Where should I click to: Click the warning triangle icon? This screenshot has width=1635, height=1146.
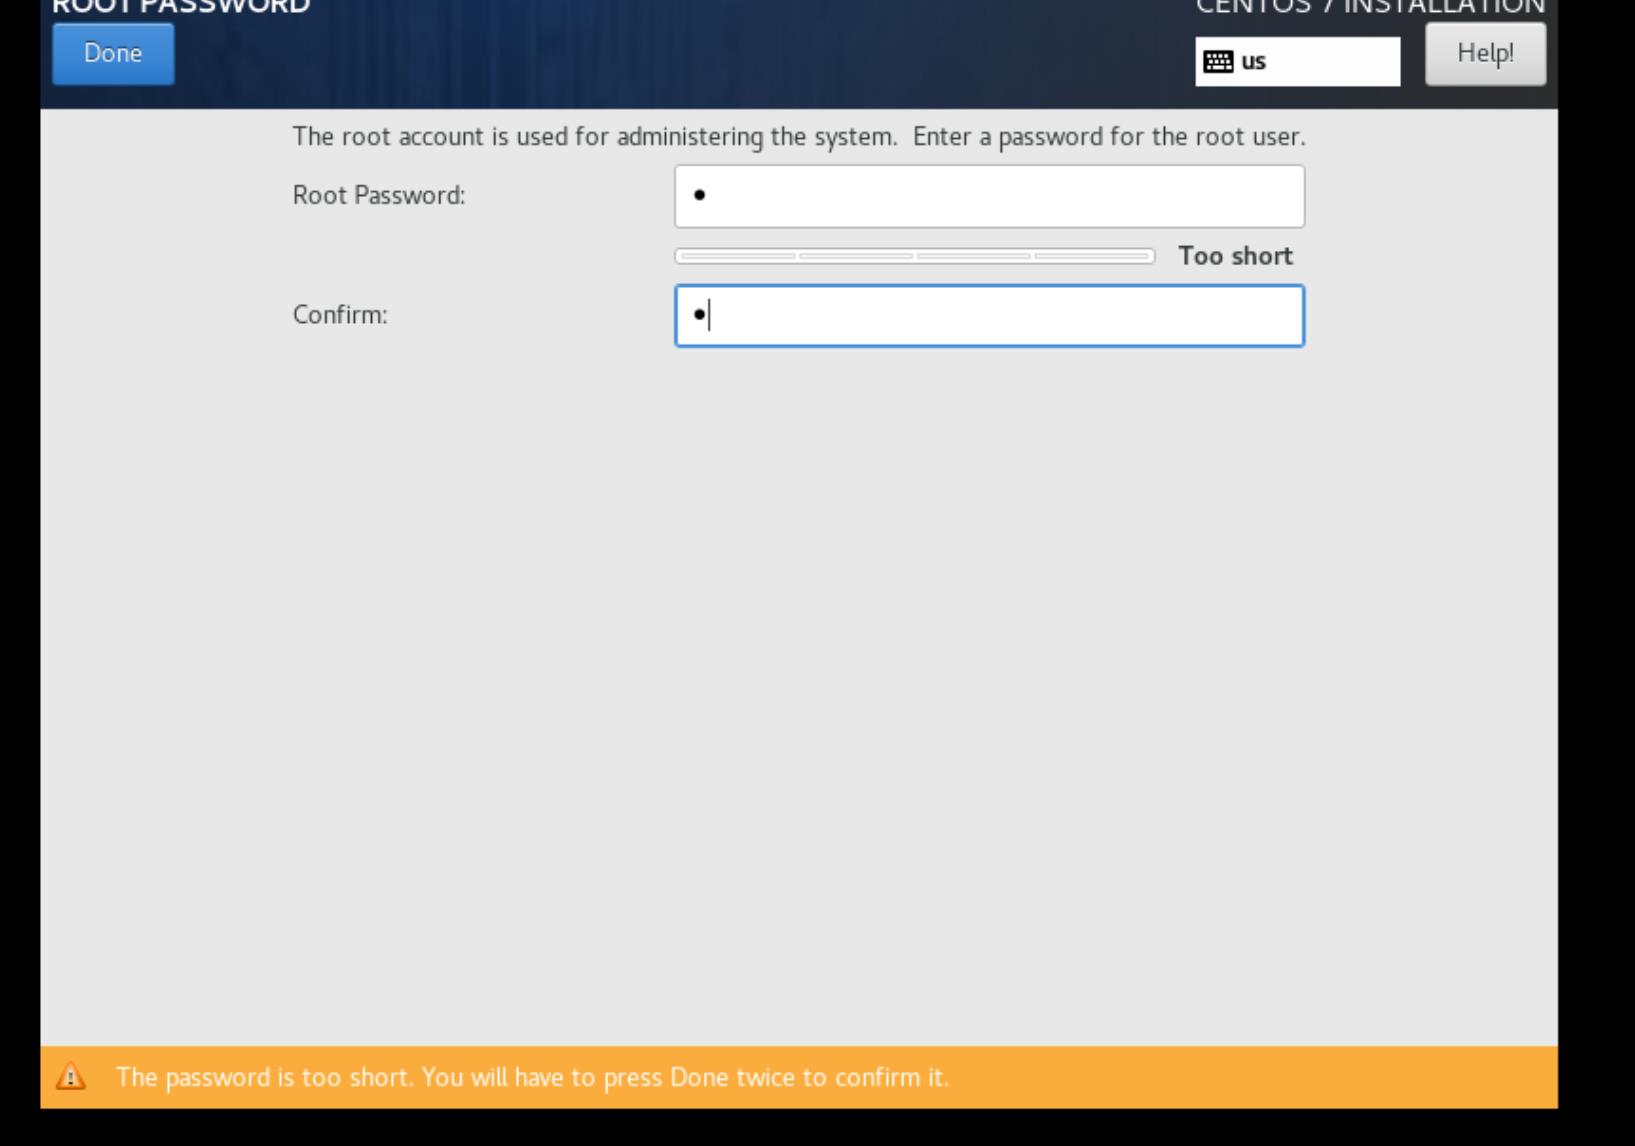pyautogui.click(x=71, y=1077)
